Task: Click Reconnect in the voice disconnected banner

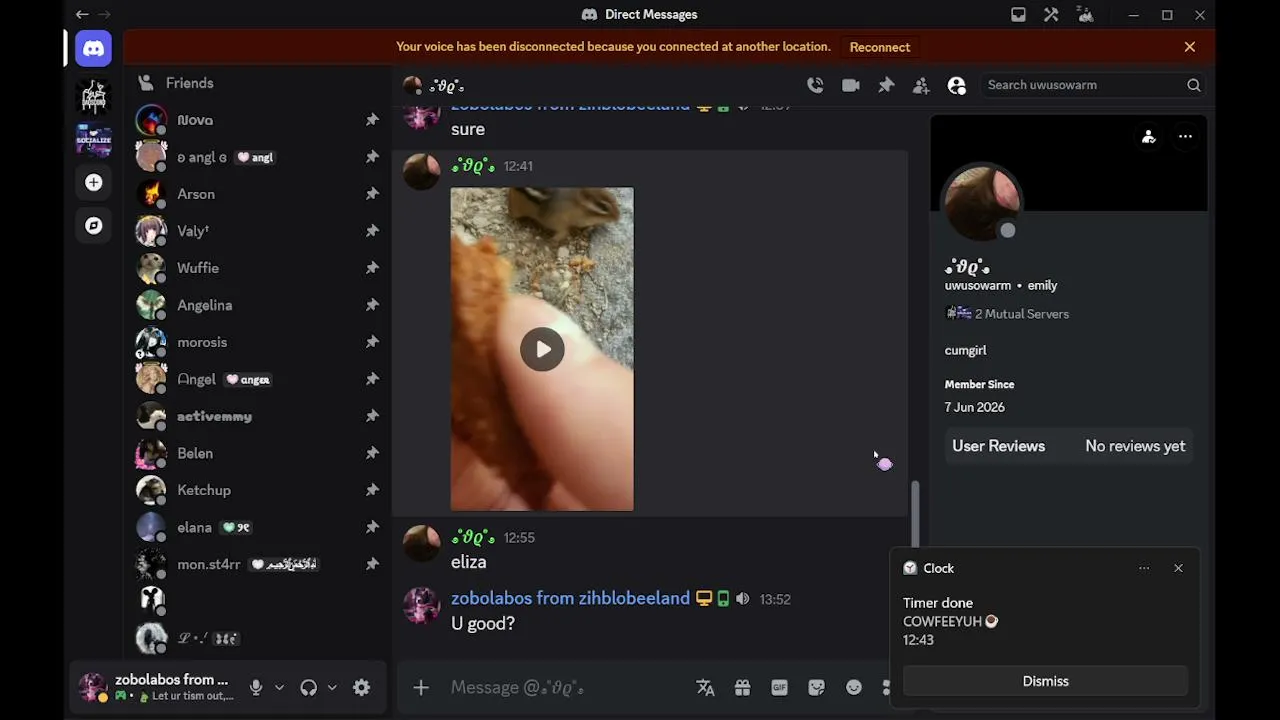Action: [880, 47]
